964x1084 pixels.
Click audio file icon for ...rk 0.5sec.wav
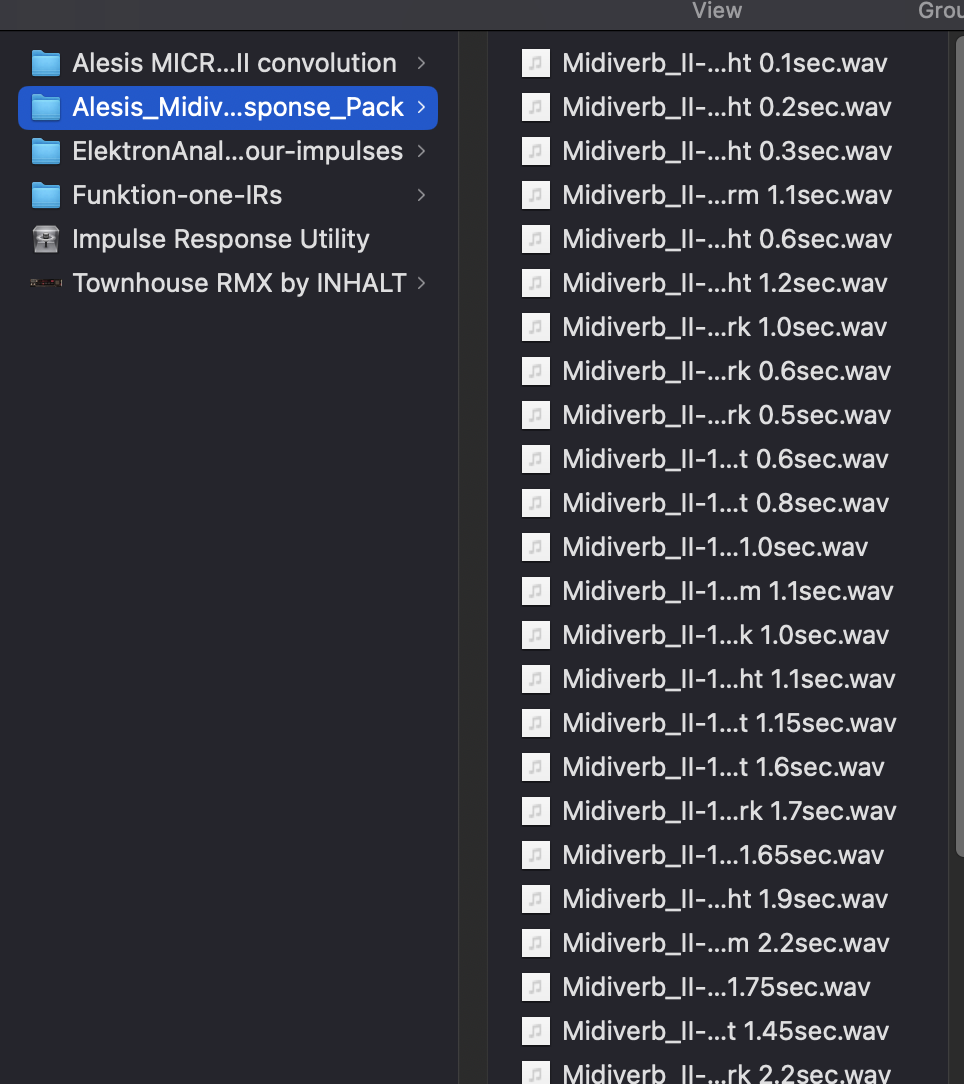(535, 415)
